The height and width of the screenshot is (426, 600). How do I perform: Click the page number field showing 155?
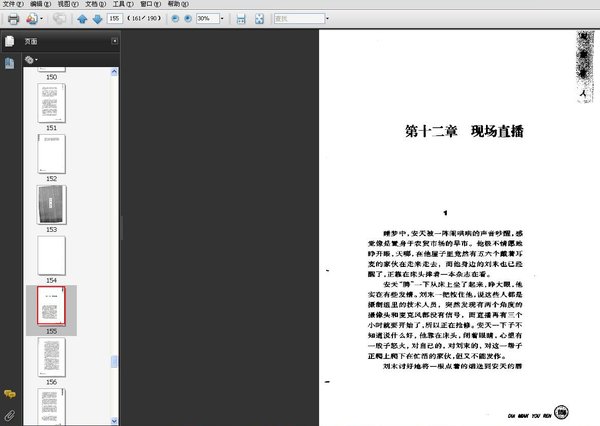point(115,18)
